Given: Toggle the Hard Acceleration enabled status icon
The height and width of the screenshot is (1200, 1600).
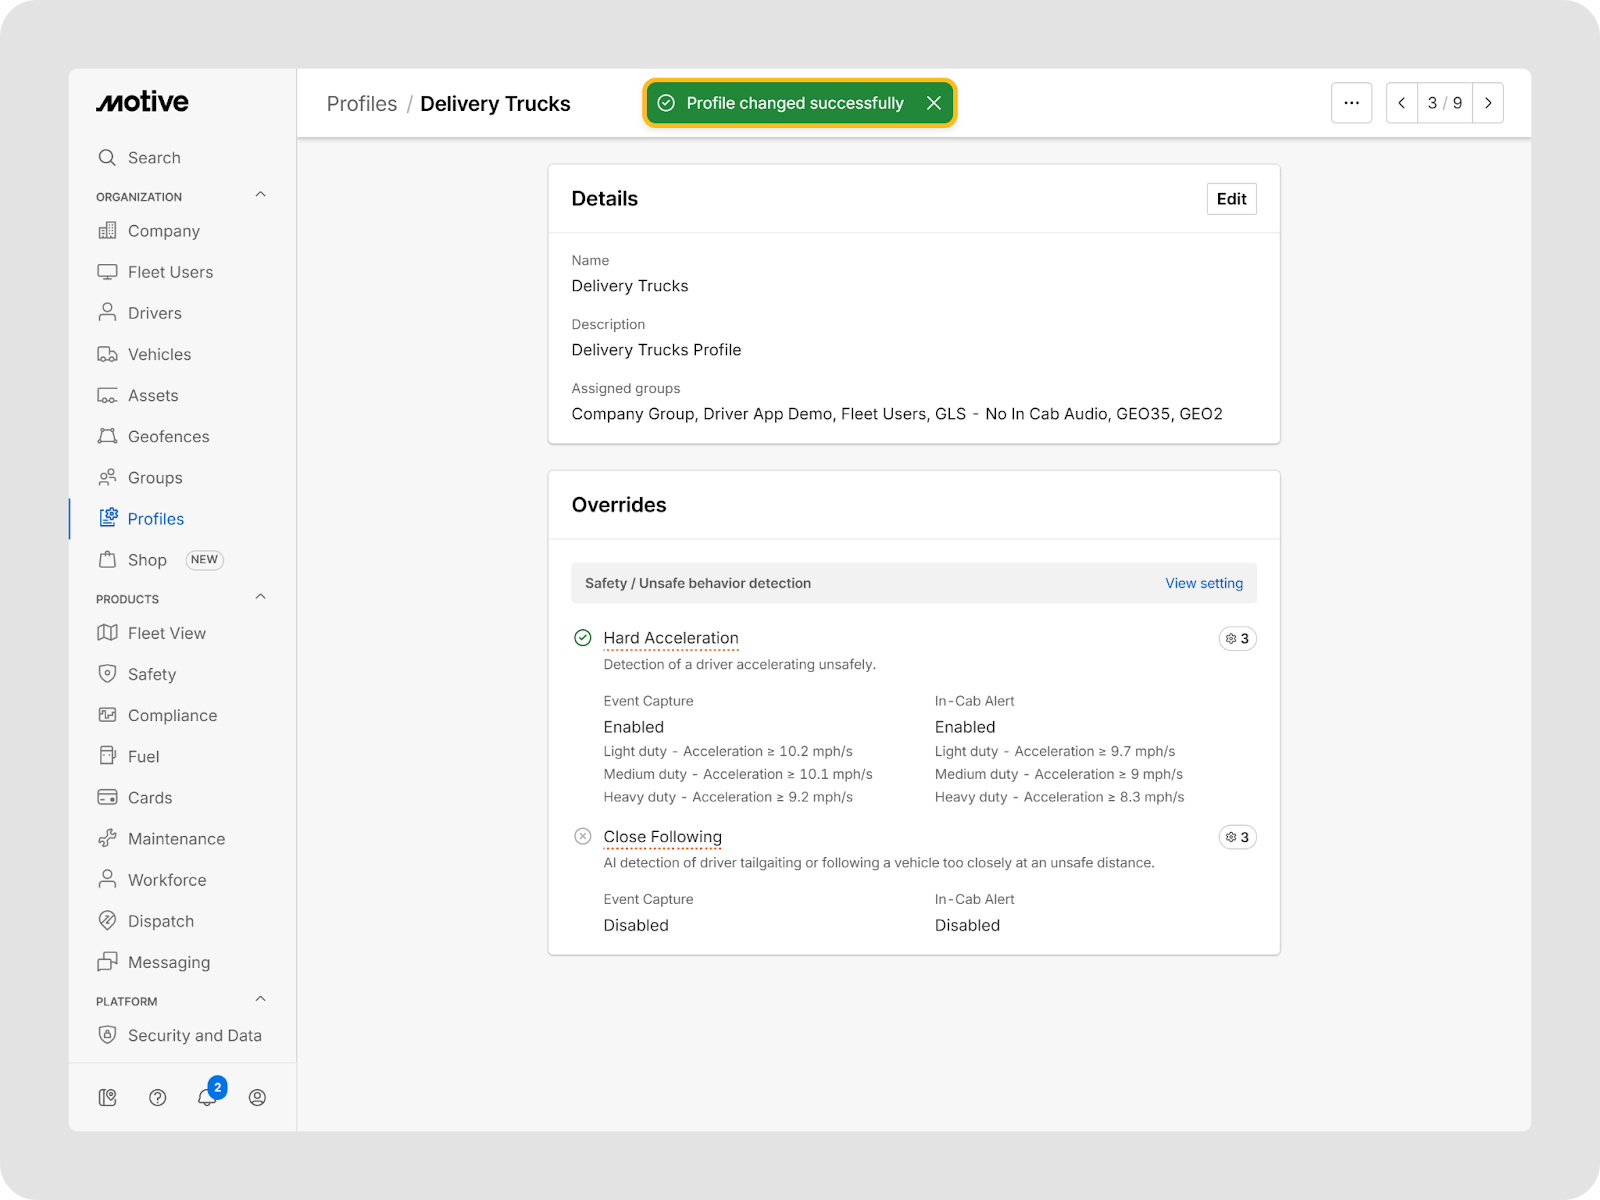Looking at the screenshot, I should click(x=583, y=638).
